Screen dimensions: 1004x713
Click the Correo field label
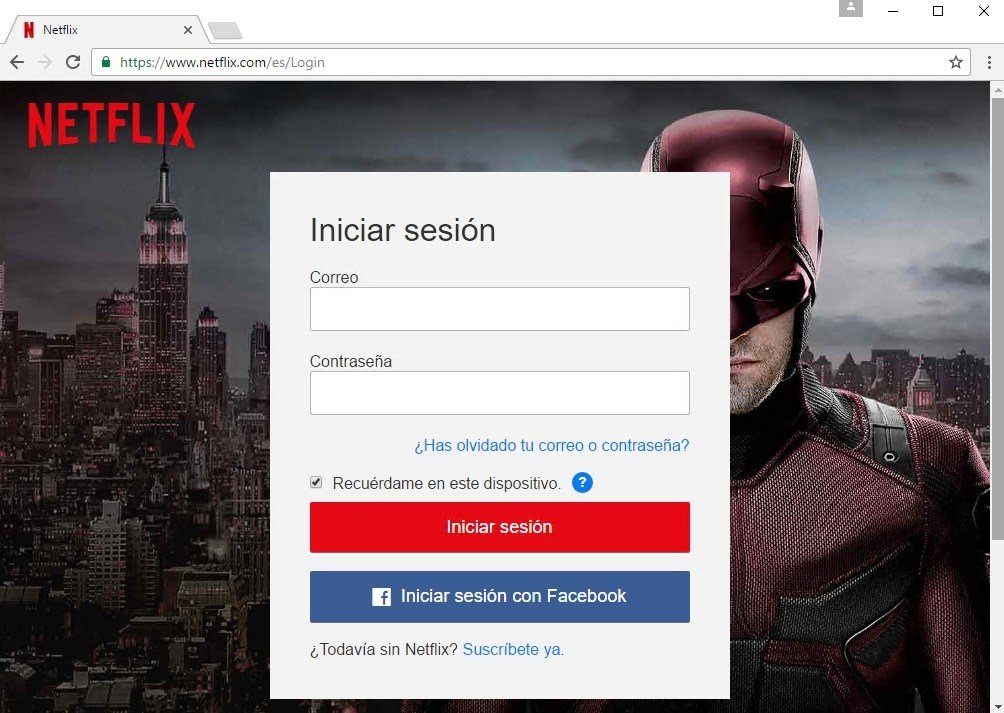[334, 277]
